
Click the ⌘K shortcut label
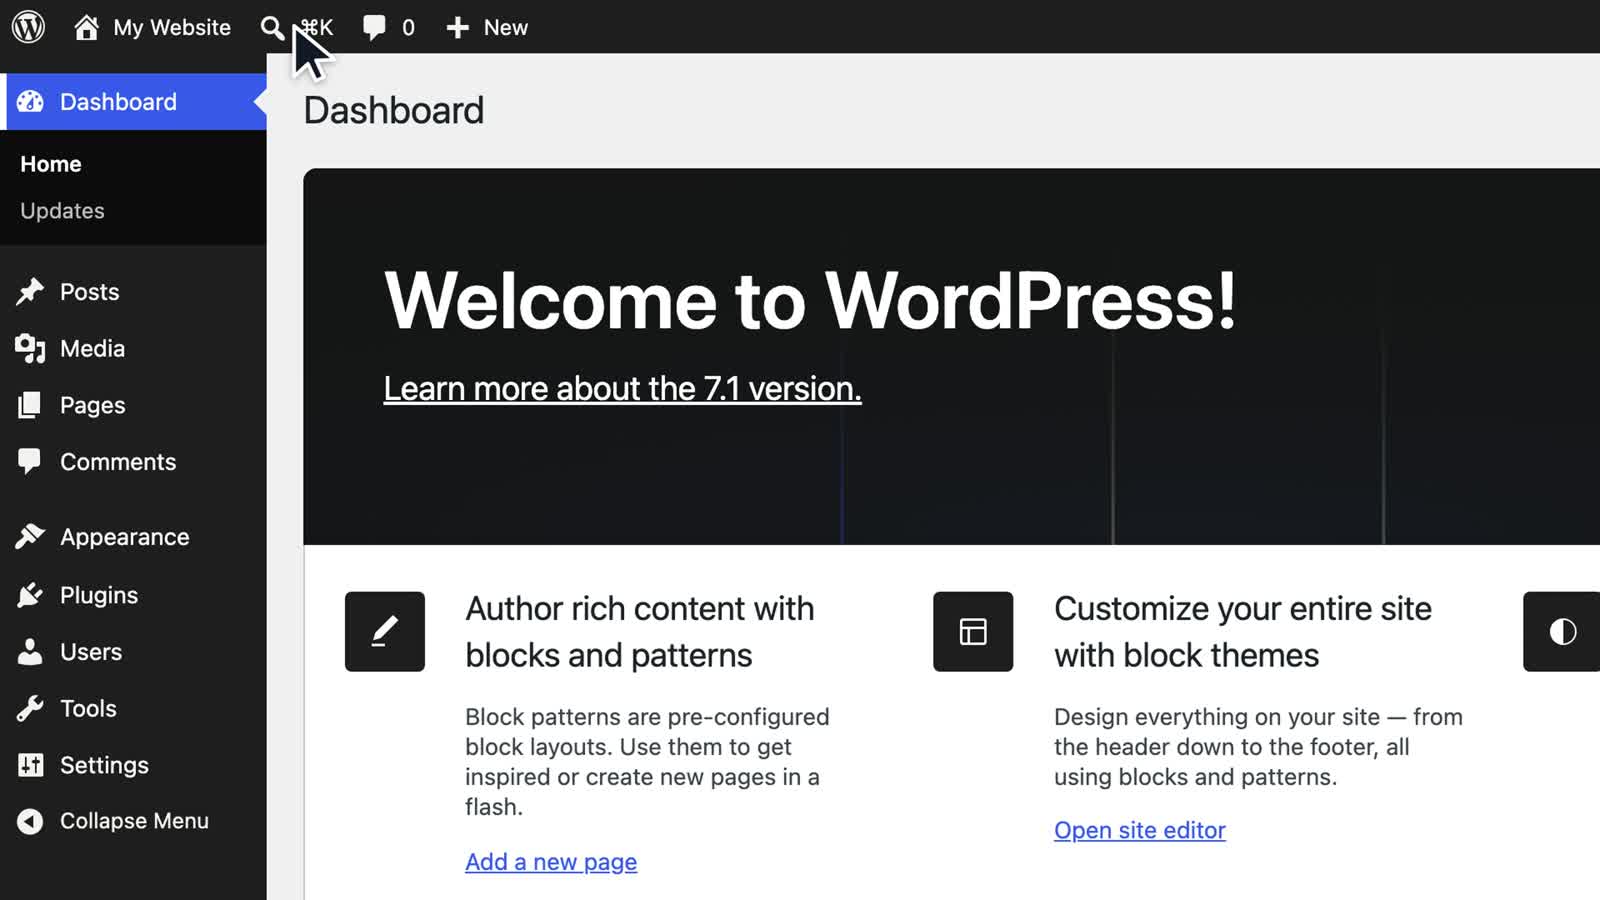[x=317, y=27]
